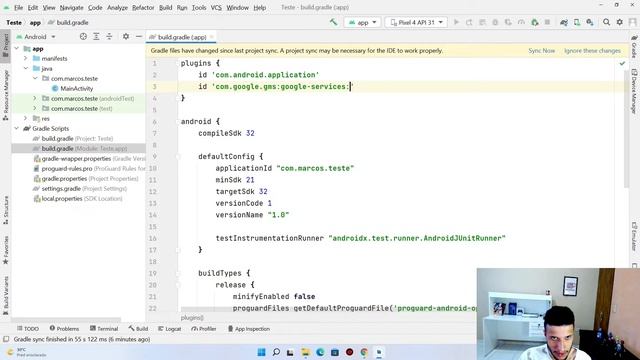640x360 pixels.
Task: Select settings.gradle in project tree
Action: pos(80,189)
